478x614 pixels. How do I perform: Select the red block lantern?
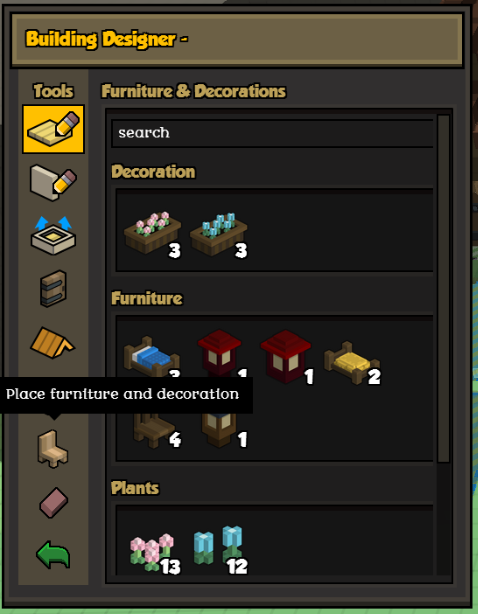(286, 356)
